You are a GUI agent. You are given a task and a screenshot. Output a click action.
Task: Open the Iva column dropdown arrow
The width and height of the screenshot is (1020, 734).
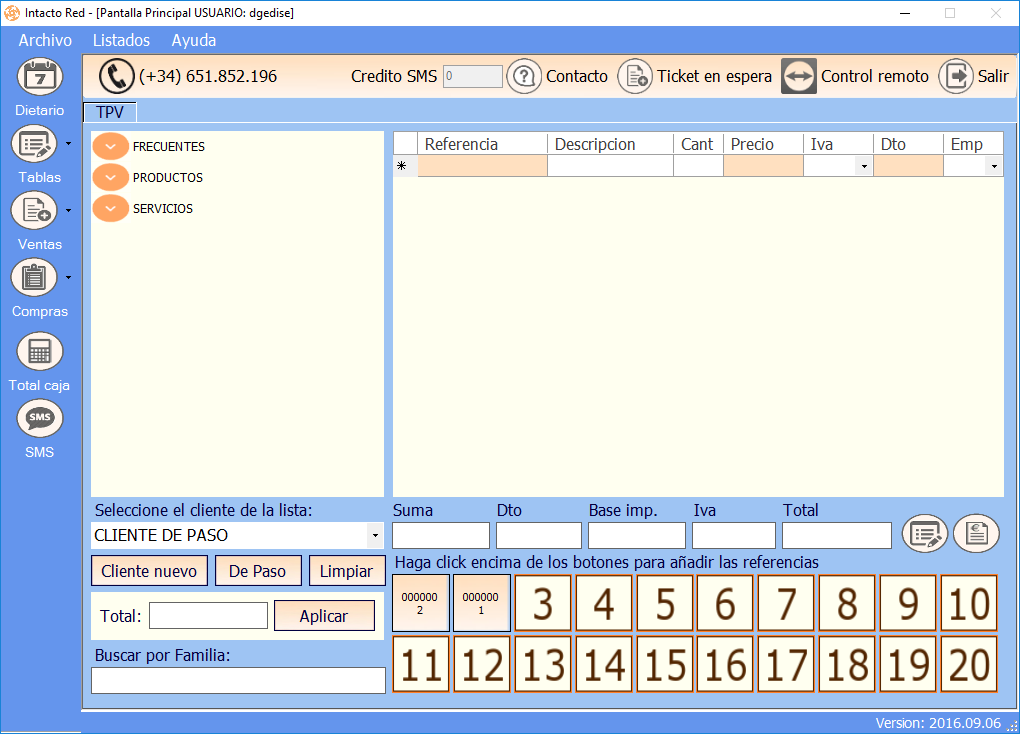coord(864,167)
